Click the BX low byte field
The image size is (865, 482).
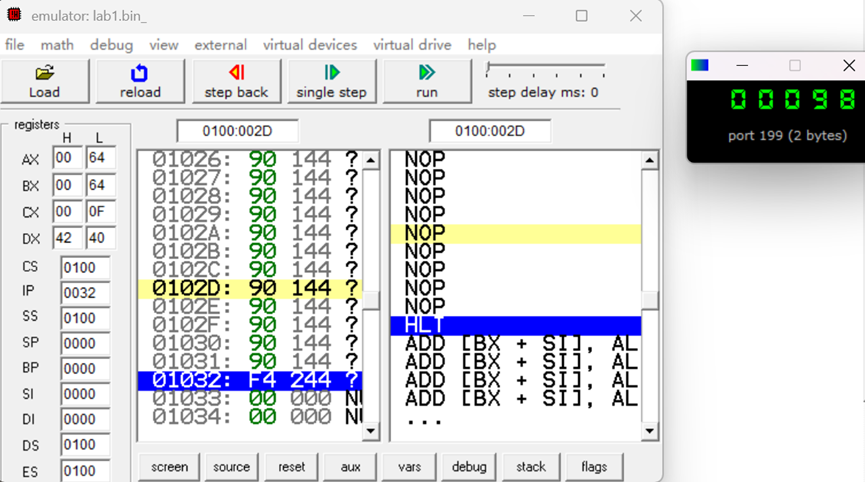[x=100, y=185]
